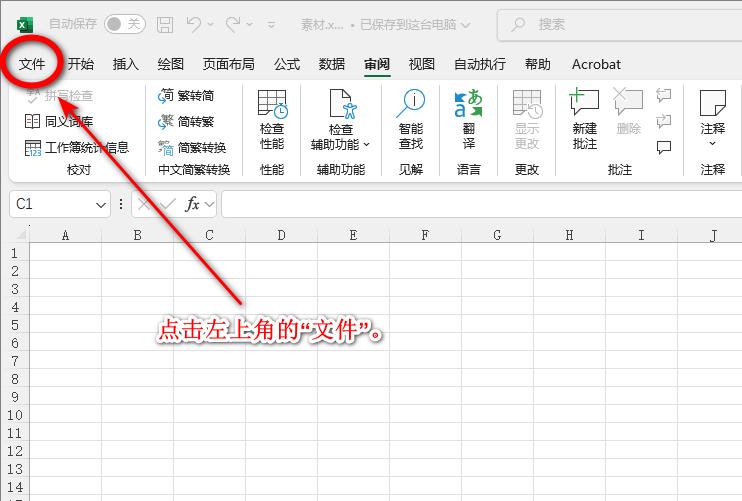Click the 翻译 translate icon
Screen dimensions: 742x501
(x=468, y=104)
